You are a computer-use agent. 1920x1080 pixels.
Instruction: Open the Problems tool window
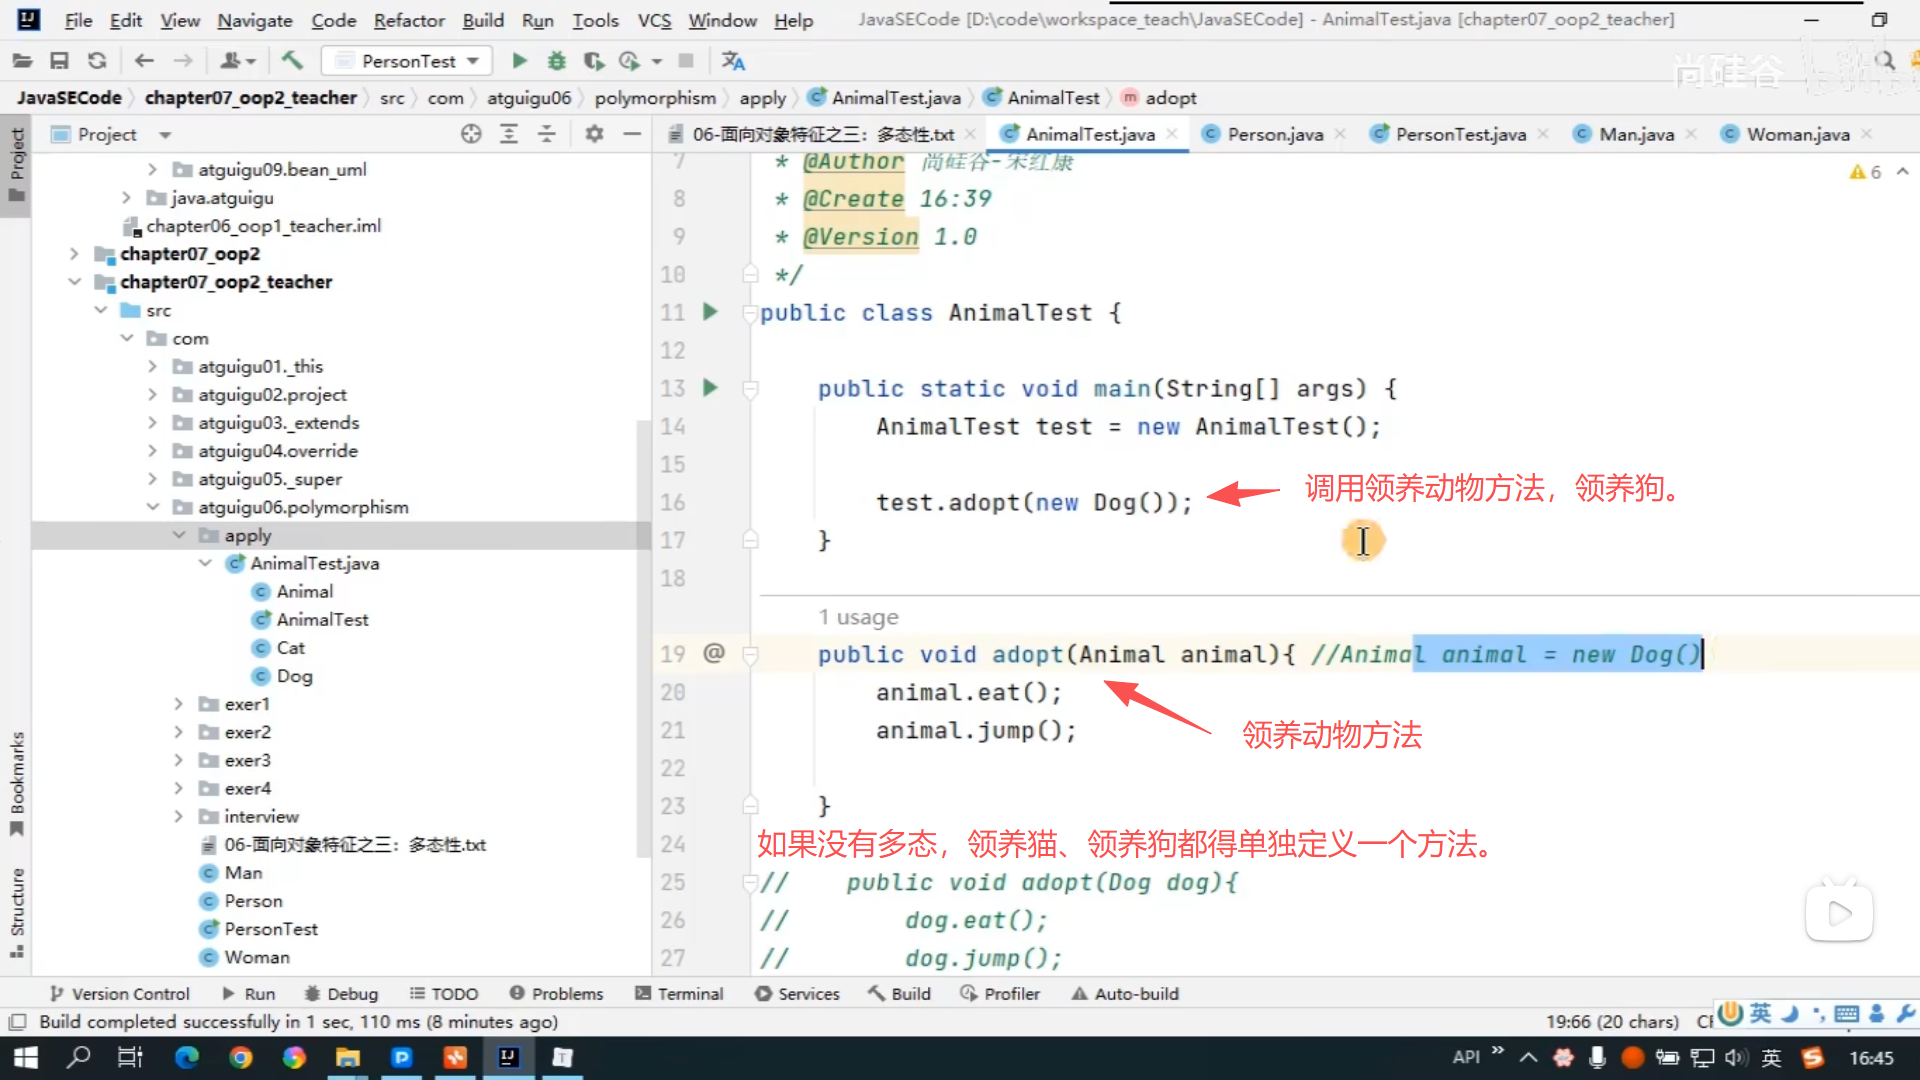point(556,993)
